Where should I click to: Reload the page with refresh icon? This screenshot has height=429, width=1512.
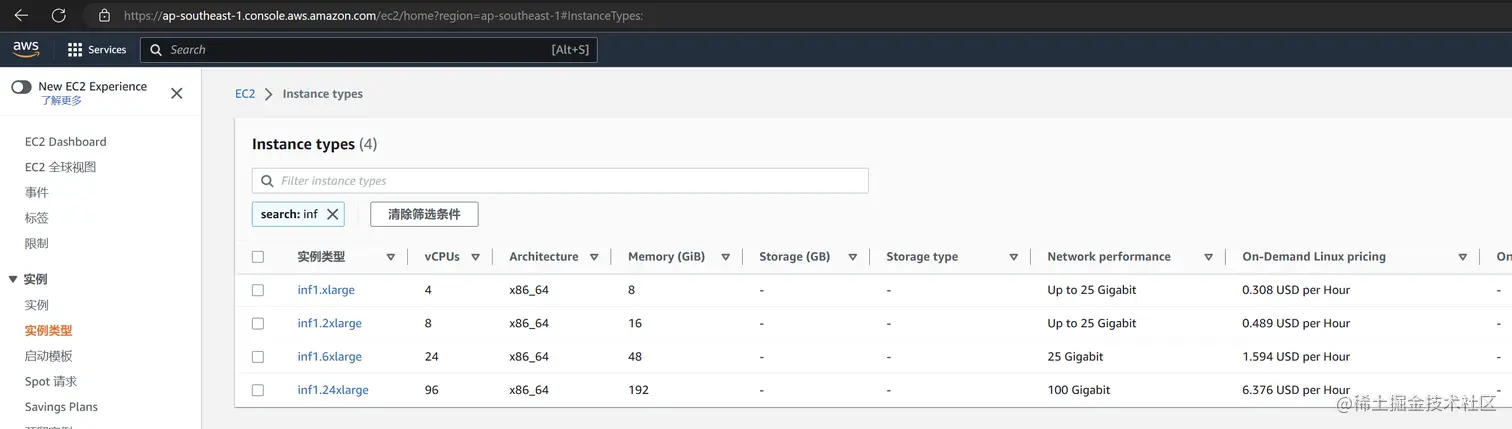pyautogui.click(x=59, y=15)
